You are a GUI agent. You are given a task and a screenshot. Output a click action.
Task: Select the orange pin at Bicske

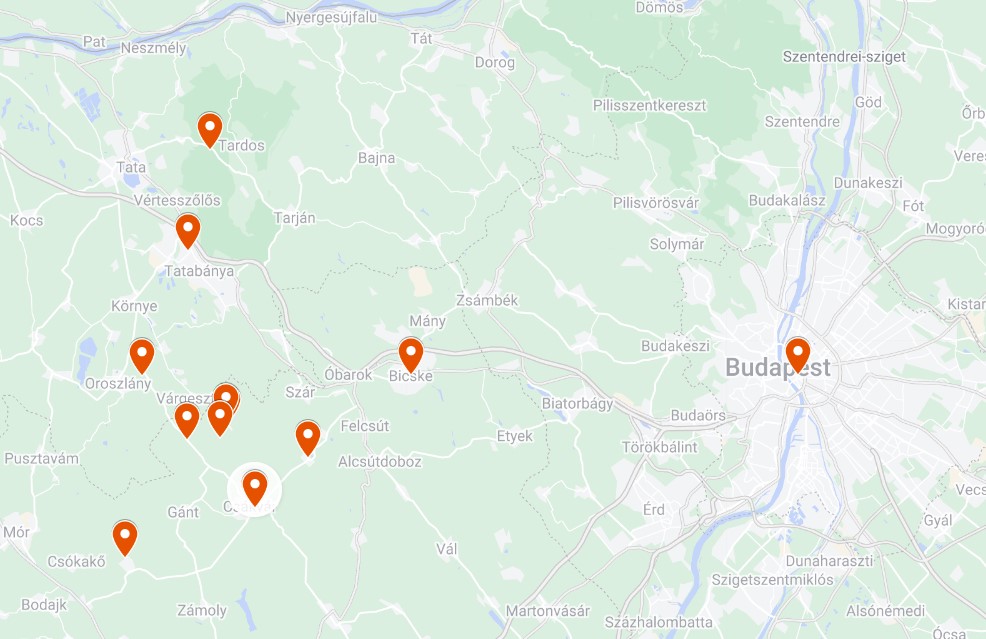tap(411, 354)
